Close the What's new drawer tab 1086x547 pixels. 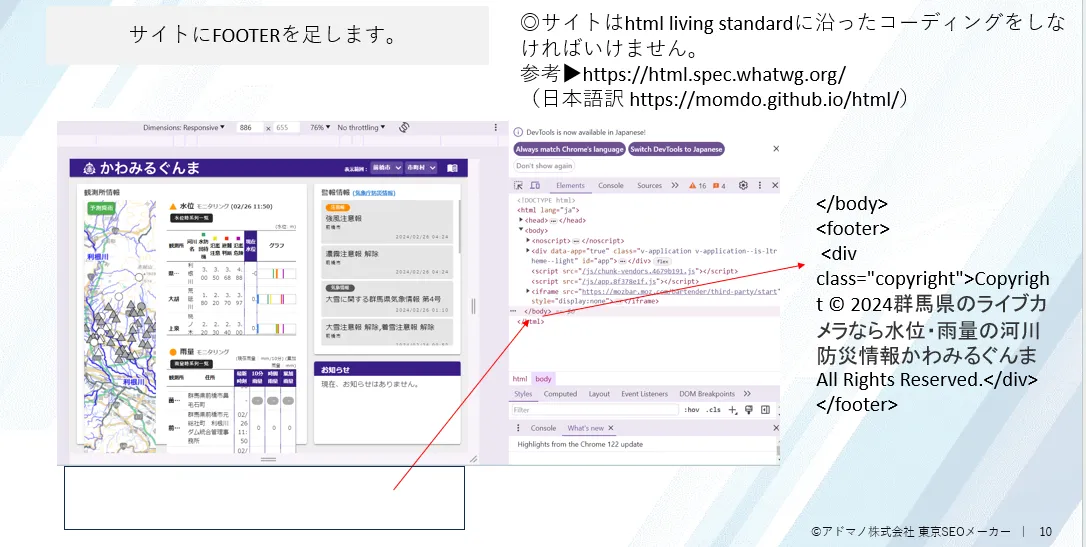coord(610,428)
